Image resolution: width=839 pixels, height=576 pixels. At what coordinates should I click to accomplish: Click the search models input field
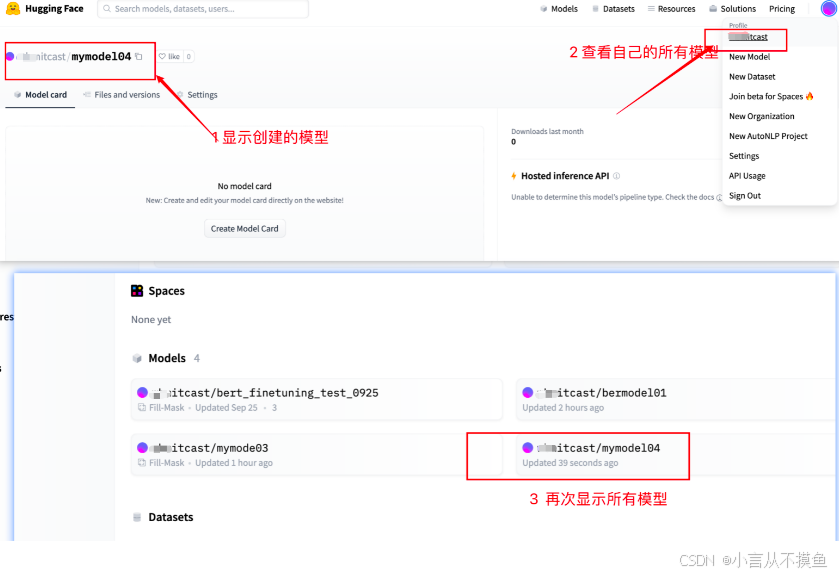point(203,9)
